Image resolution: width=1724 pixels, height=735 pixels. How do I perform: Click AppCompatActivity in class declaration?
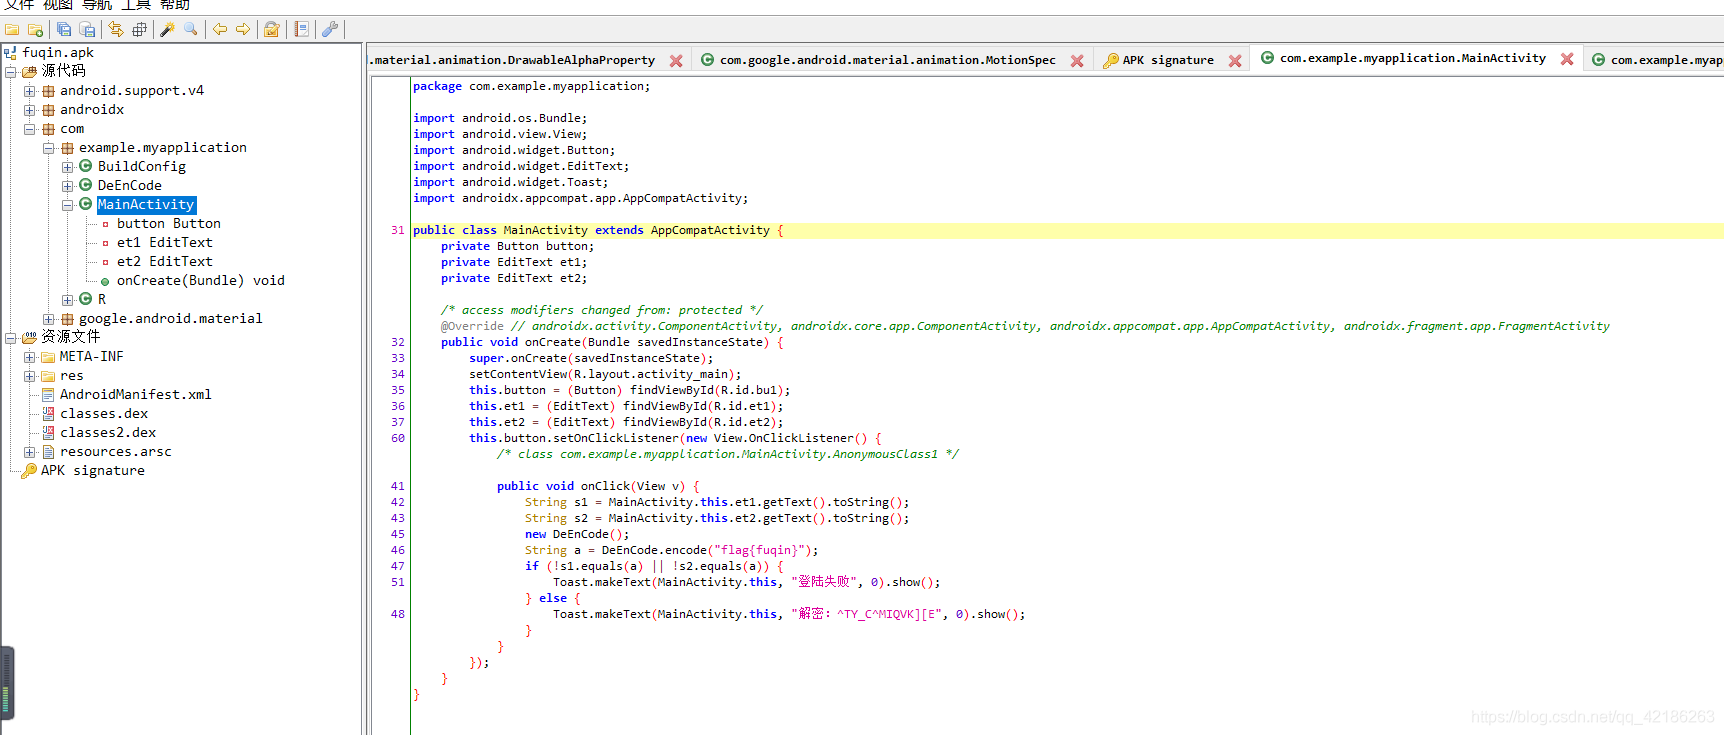coord(710,230)
